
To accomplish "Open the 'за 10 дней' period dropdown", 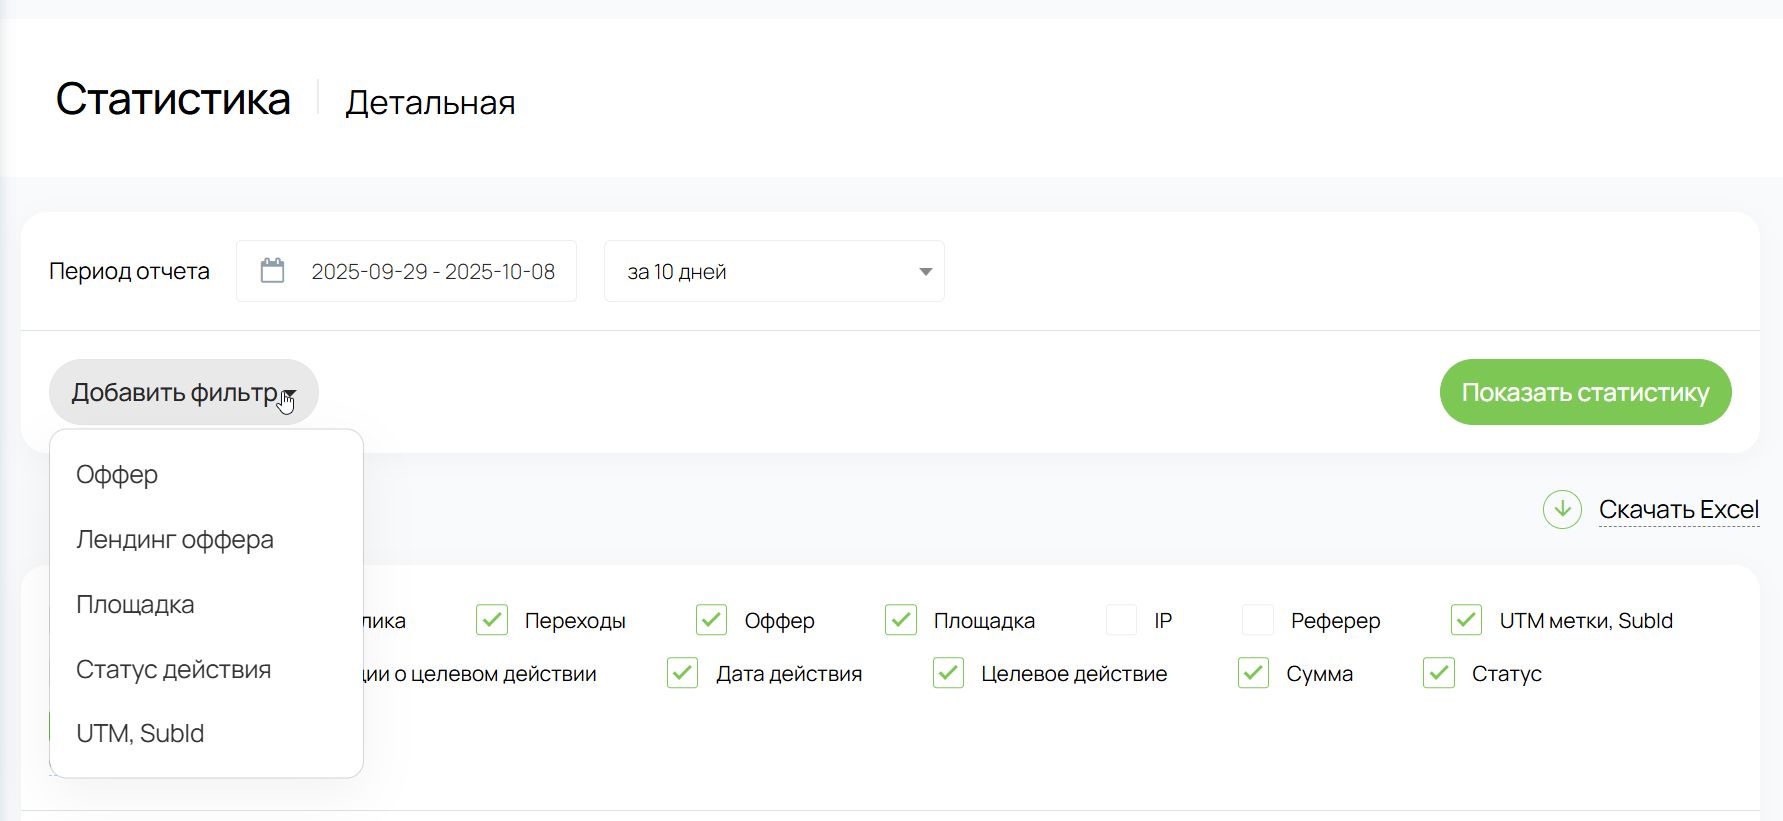I will pyautogui.click(x=773, y=271).
